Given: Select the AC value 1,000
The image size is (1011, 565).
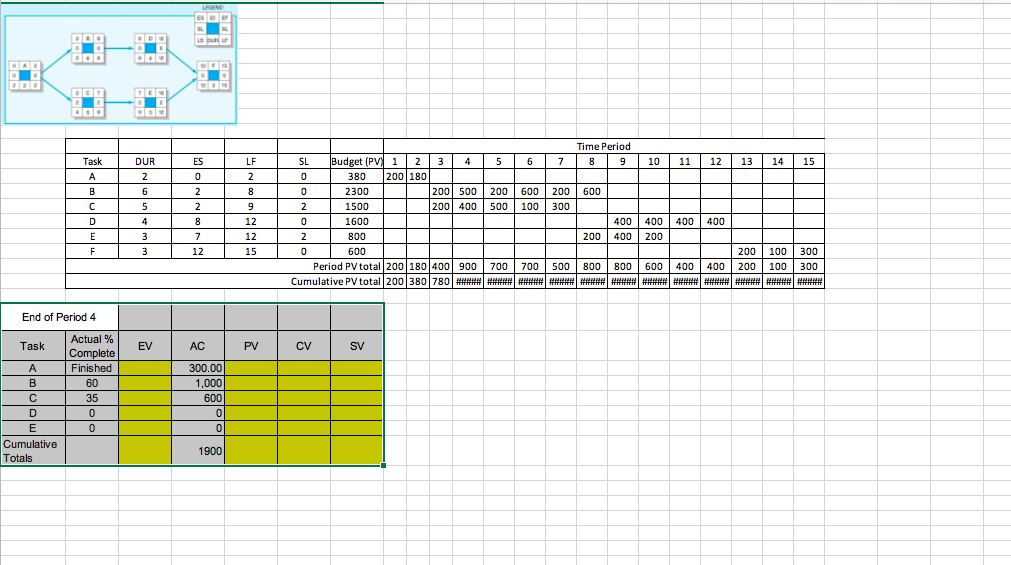Looking at the screenshot, I should [x=198, y=383].
